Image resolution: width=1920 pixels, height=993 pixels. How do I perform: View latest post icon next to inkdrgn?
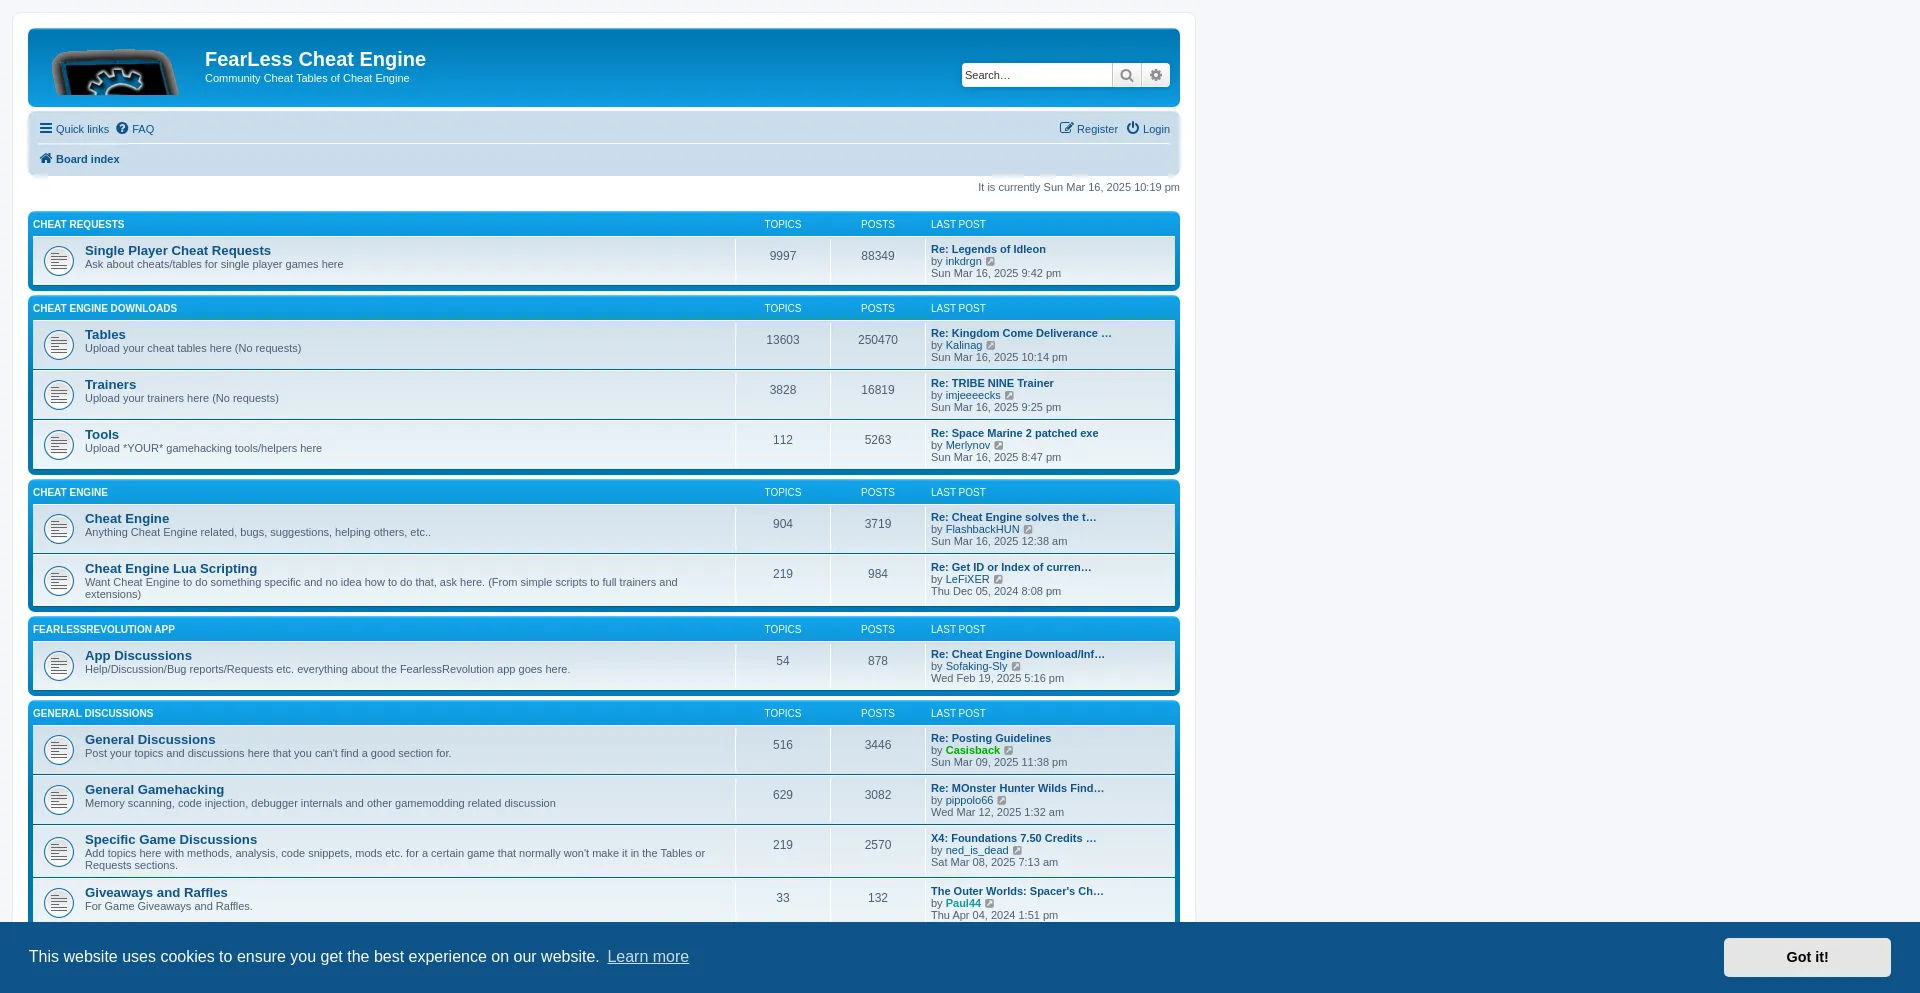[x=991, y=262]
